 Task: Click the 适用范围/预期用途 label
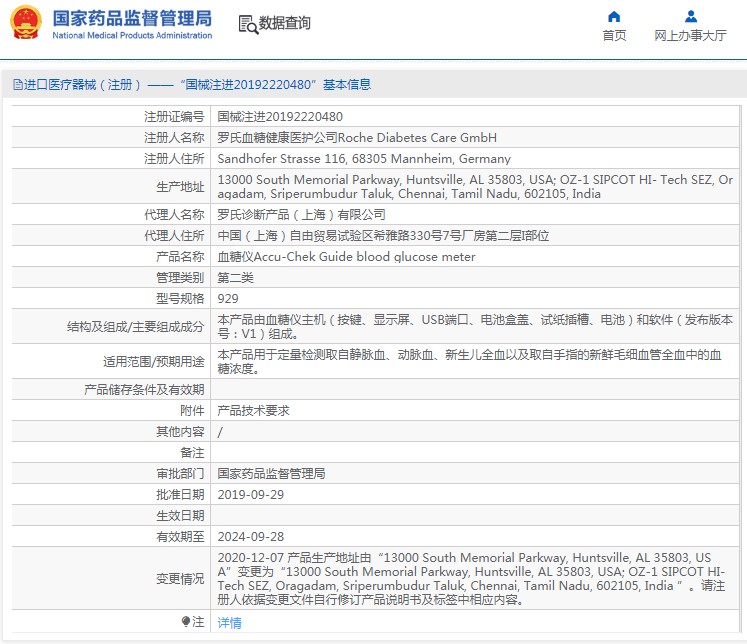pos(153,362)
